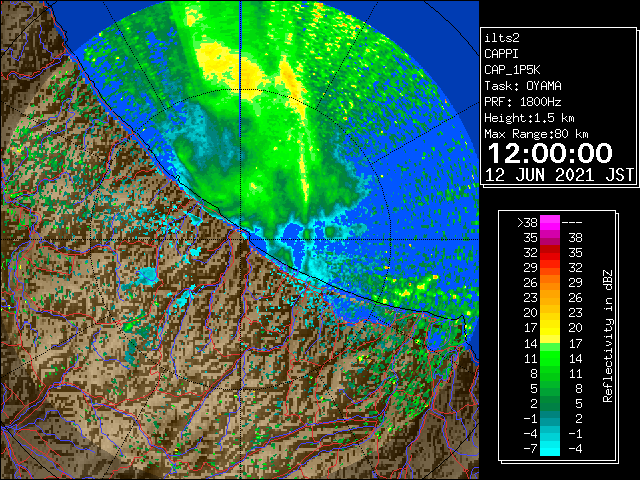
Task: Click the 'Max Range:80 km' line
Action: pos(536,134)
